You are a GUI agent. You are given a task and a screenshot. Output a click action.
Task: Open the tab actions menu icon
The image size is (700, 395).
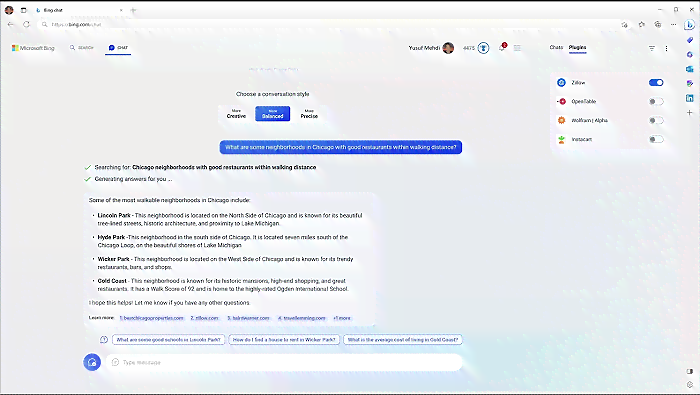tap(24, 10)
